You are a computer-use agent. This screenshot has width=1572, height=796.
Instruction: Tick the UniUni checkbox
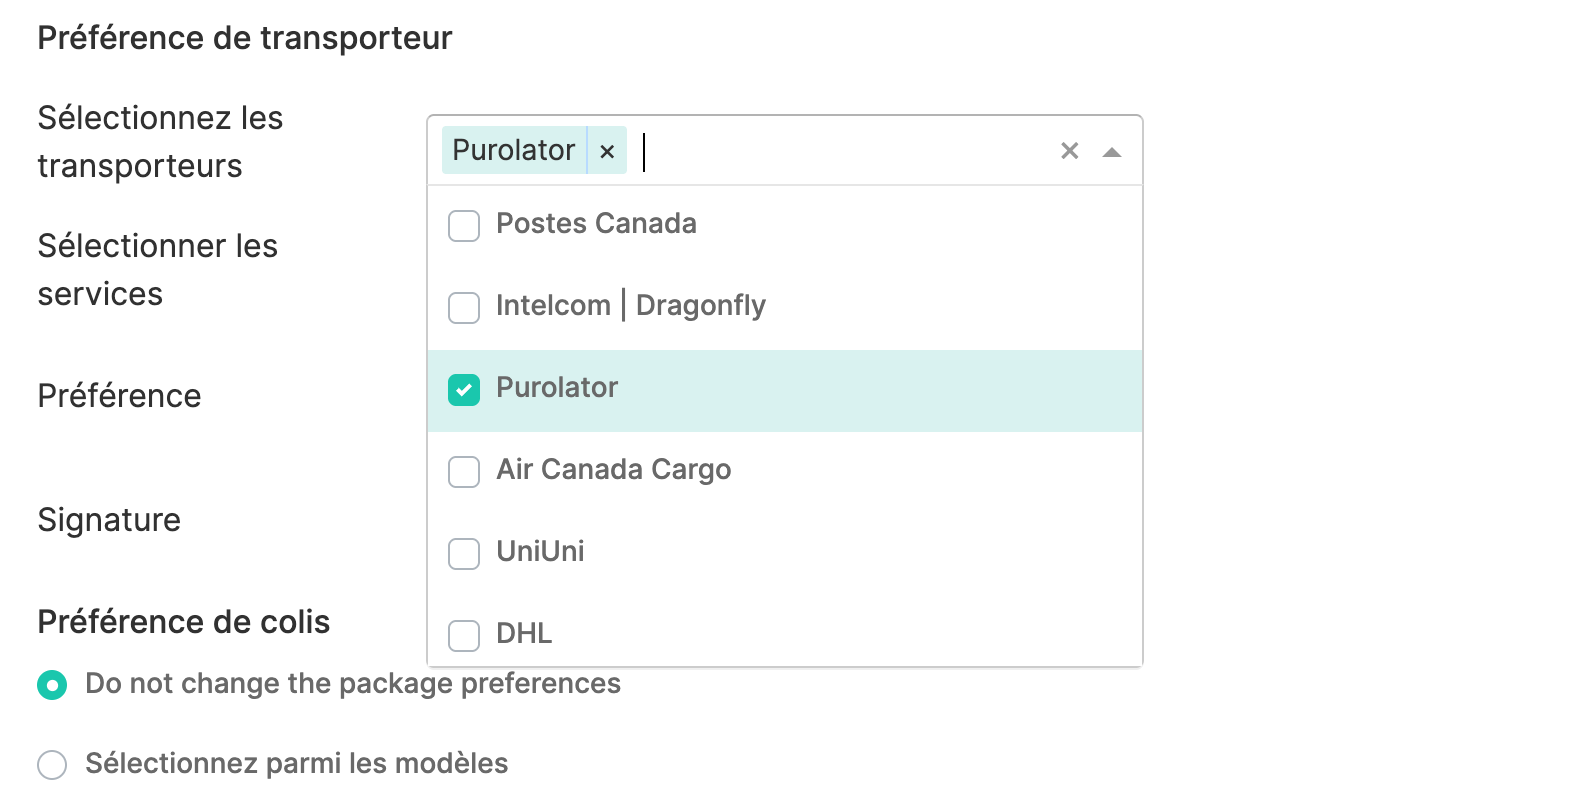pos(464,553)
